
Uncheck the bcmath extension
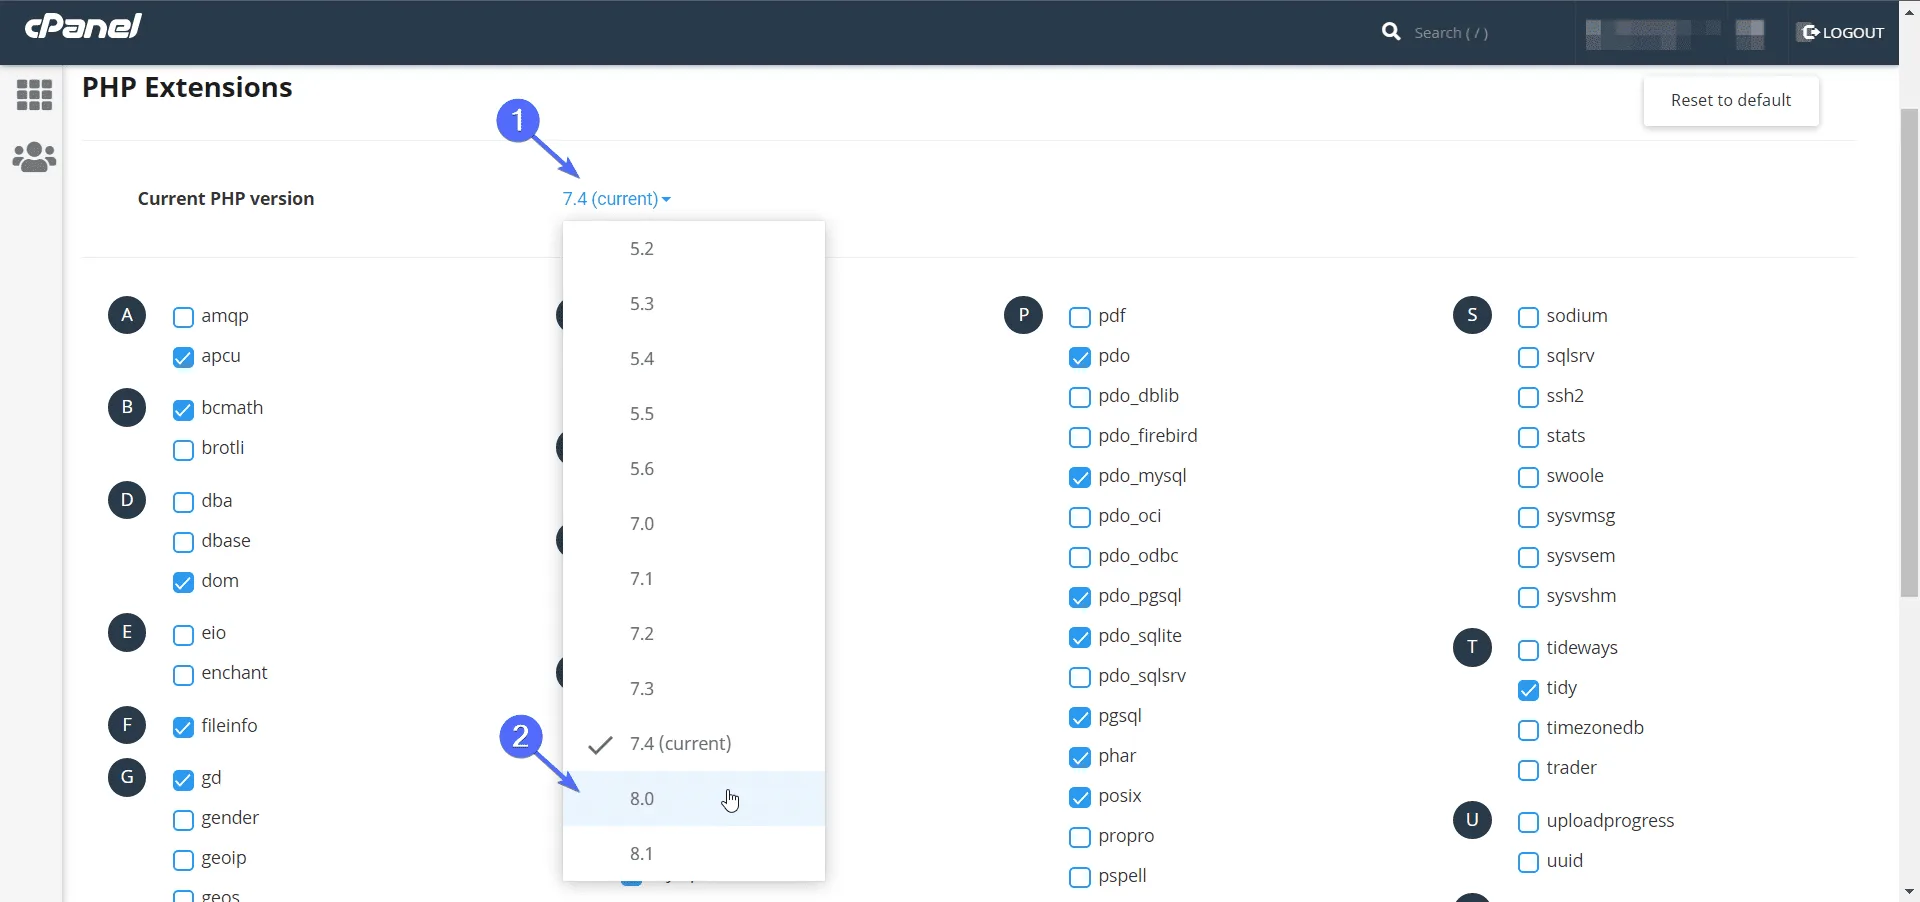(183, 409)
